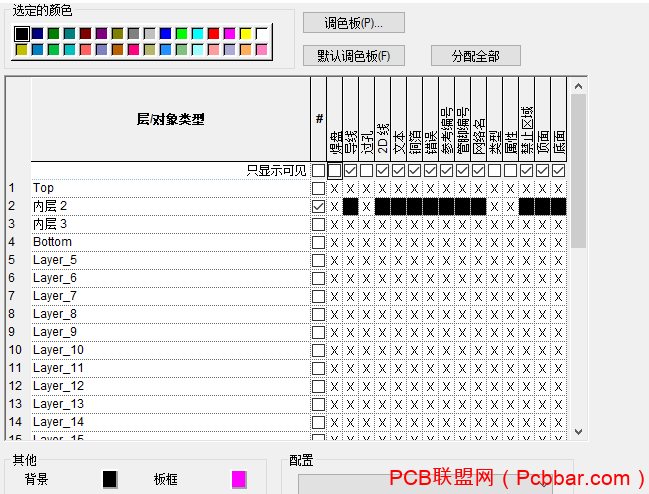Check the Layer_10 row checkbox

pos(318,350)
